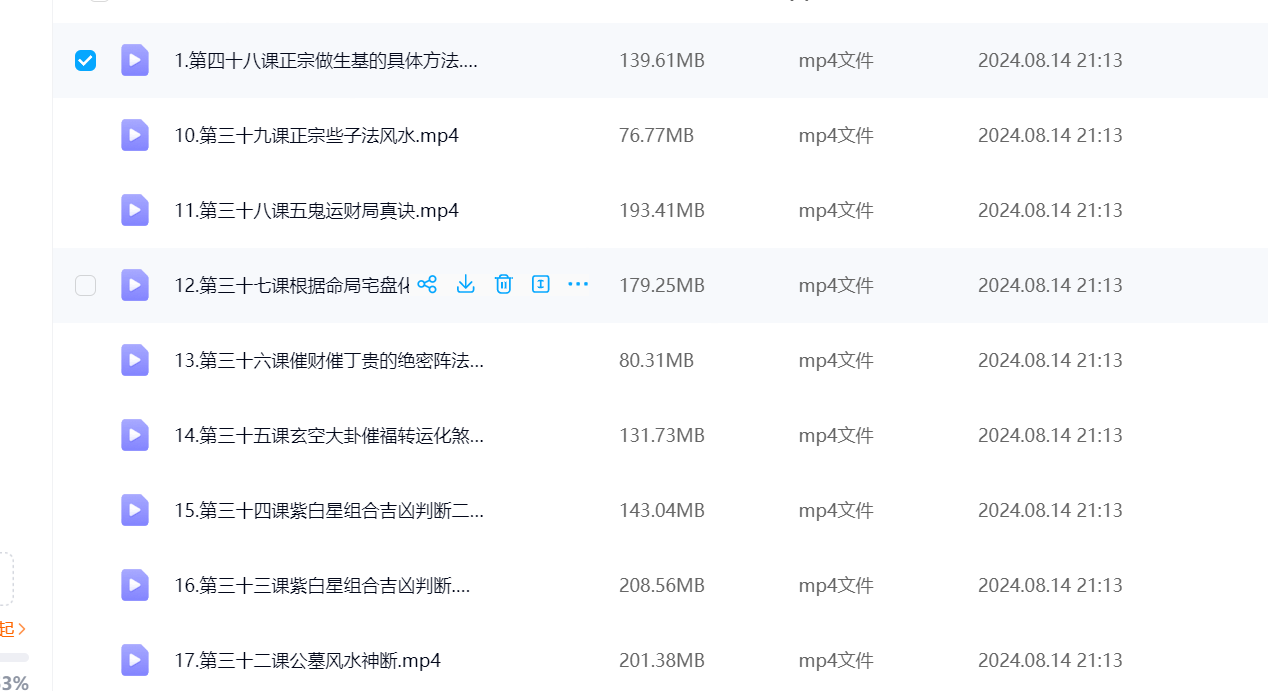
Task: Click the video file icon of file 17
Action: coord(135,660)
